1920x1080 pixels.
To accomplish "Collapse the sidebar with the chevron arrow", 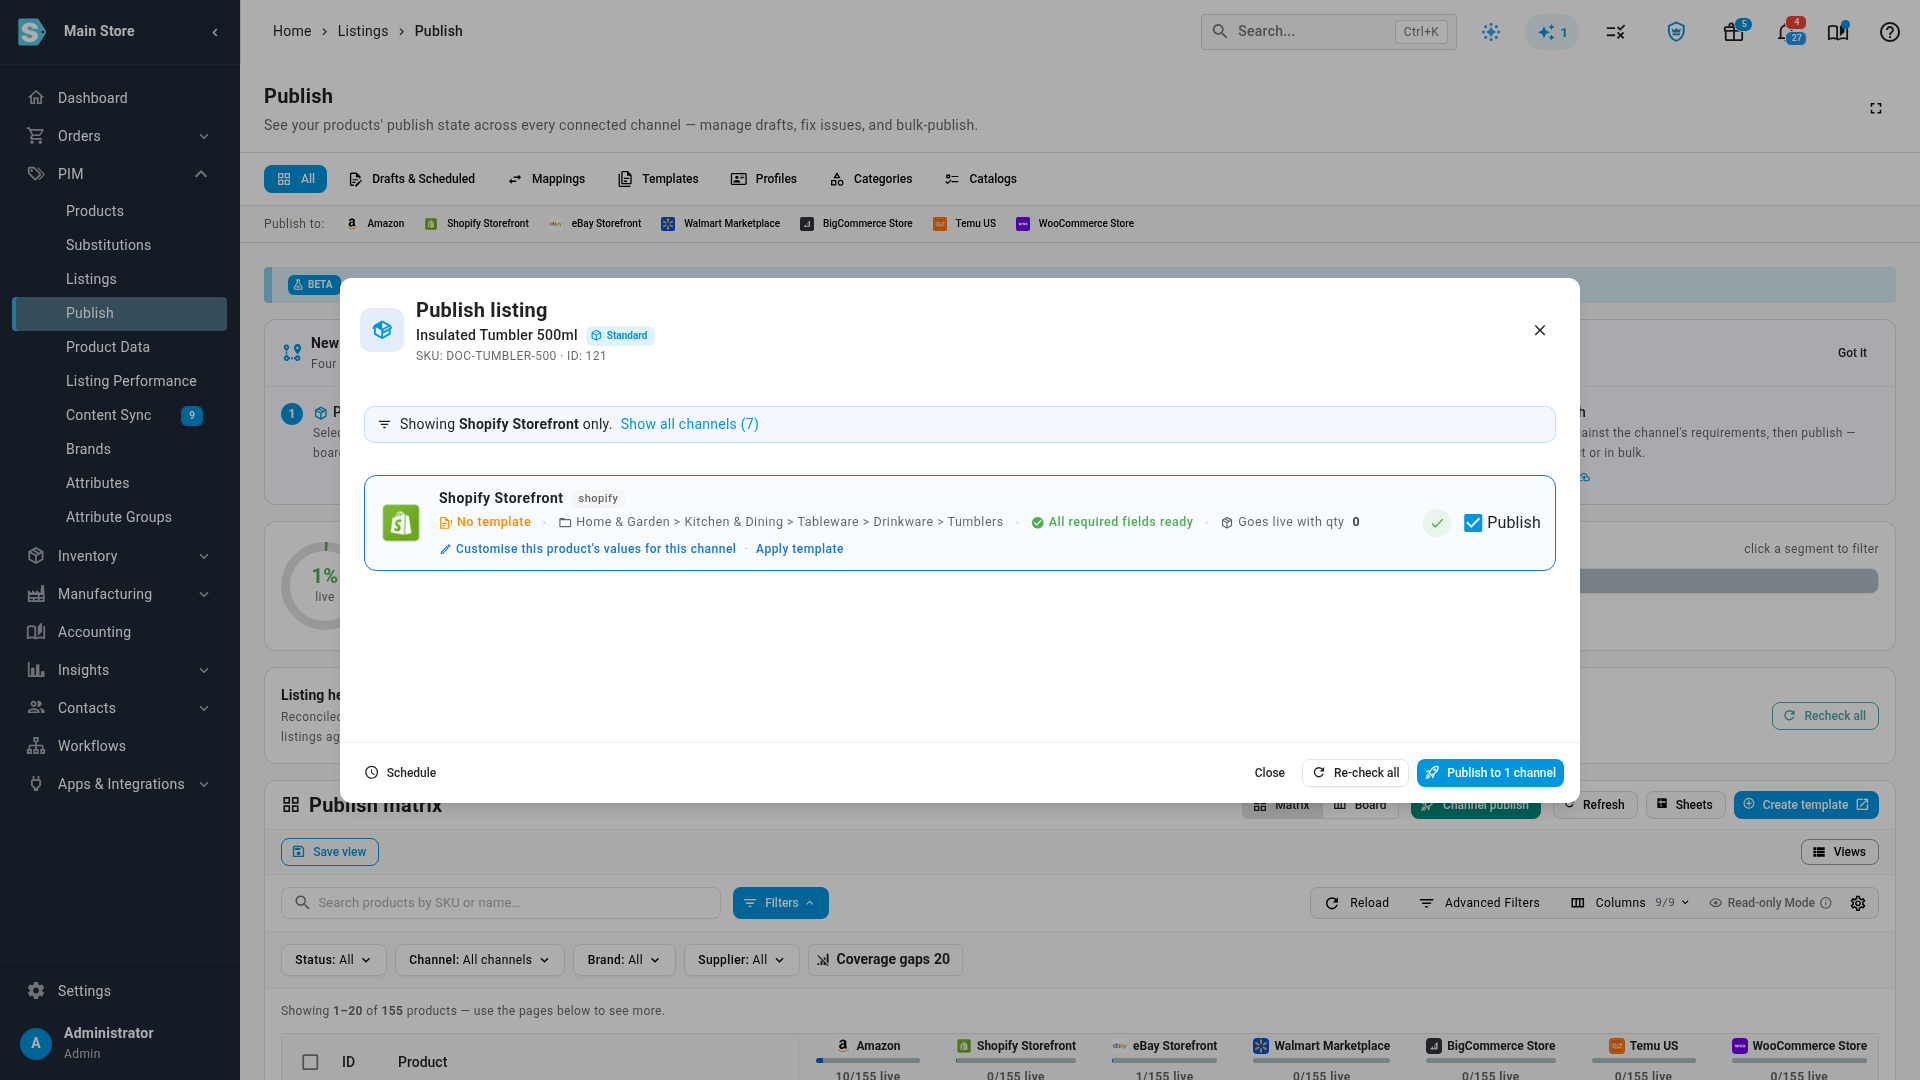I will pos(215,32).
